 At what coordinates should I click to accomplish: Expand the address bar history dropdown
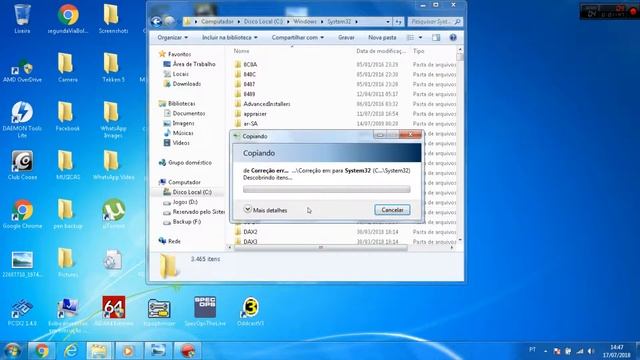[388, 21]
